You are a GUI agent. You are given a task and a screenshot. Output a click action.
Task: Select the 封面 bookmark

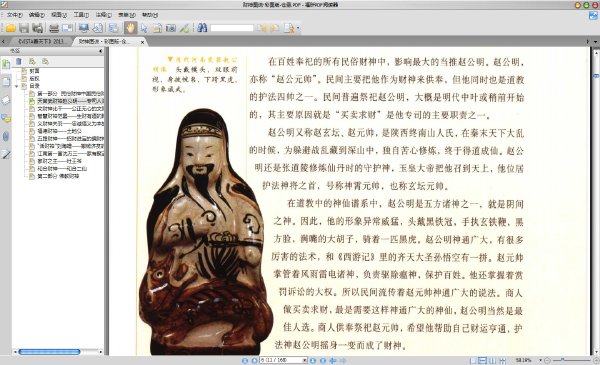(x=34, y=71)
